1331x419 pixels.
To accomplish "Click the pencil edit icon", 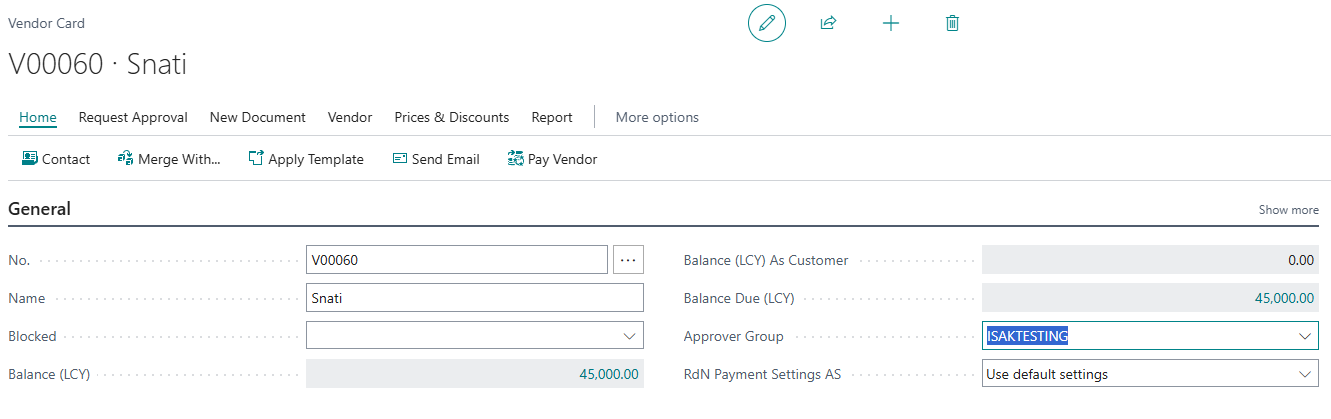I will coord(767,23).
